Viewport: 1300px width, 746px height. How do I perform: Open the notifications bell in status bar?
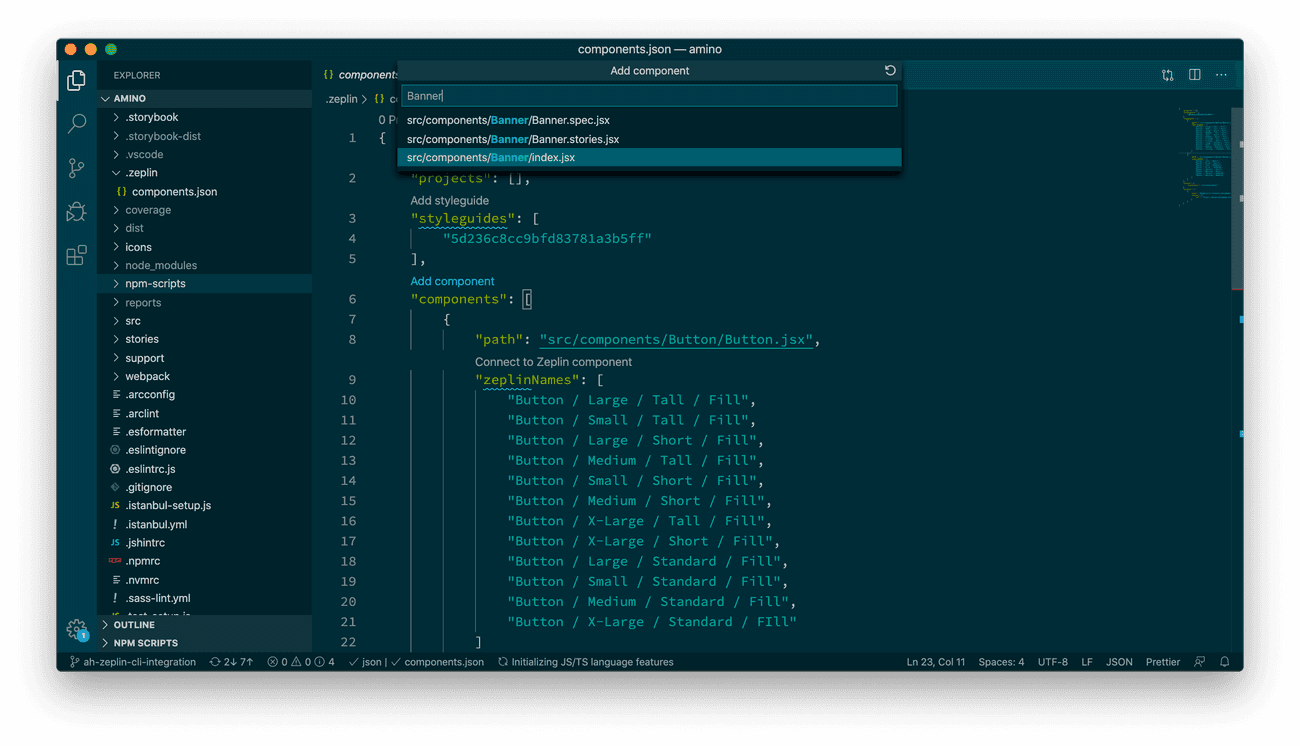click(x=1224, y=662)
